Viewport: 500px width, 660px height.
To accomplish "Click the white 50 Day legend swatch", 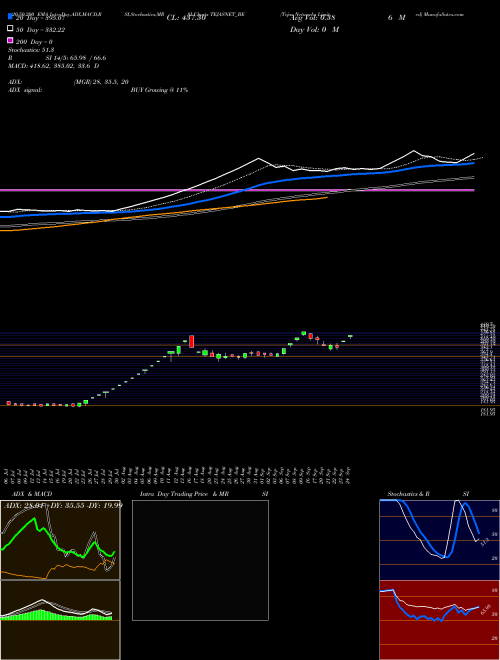I will [x=10, y=29].
